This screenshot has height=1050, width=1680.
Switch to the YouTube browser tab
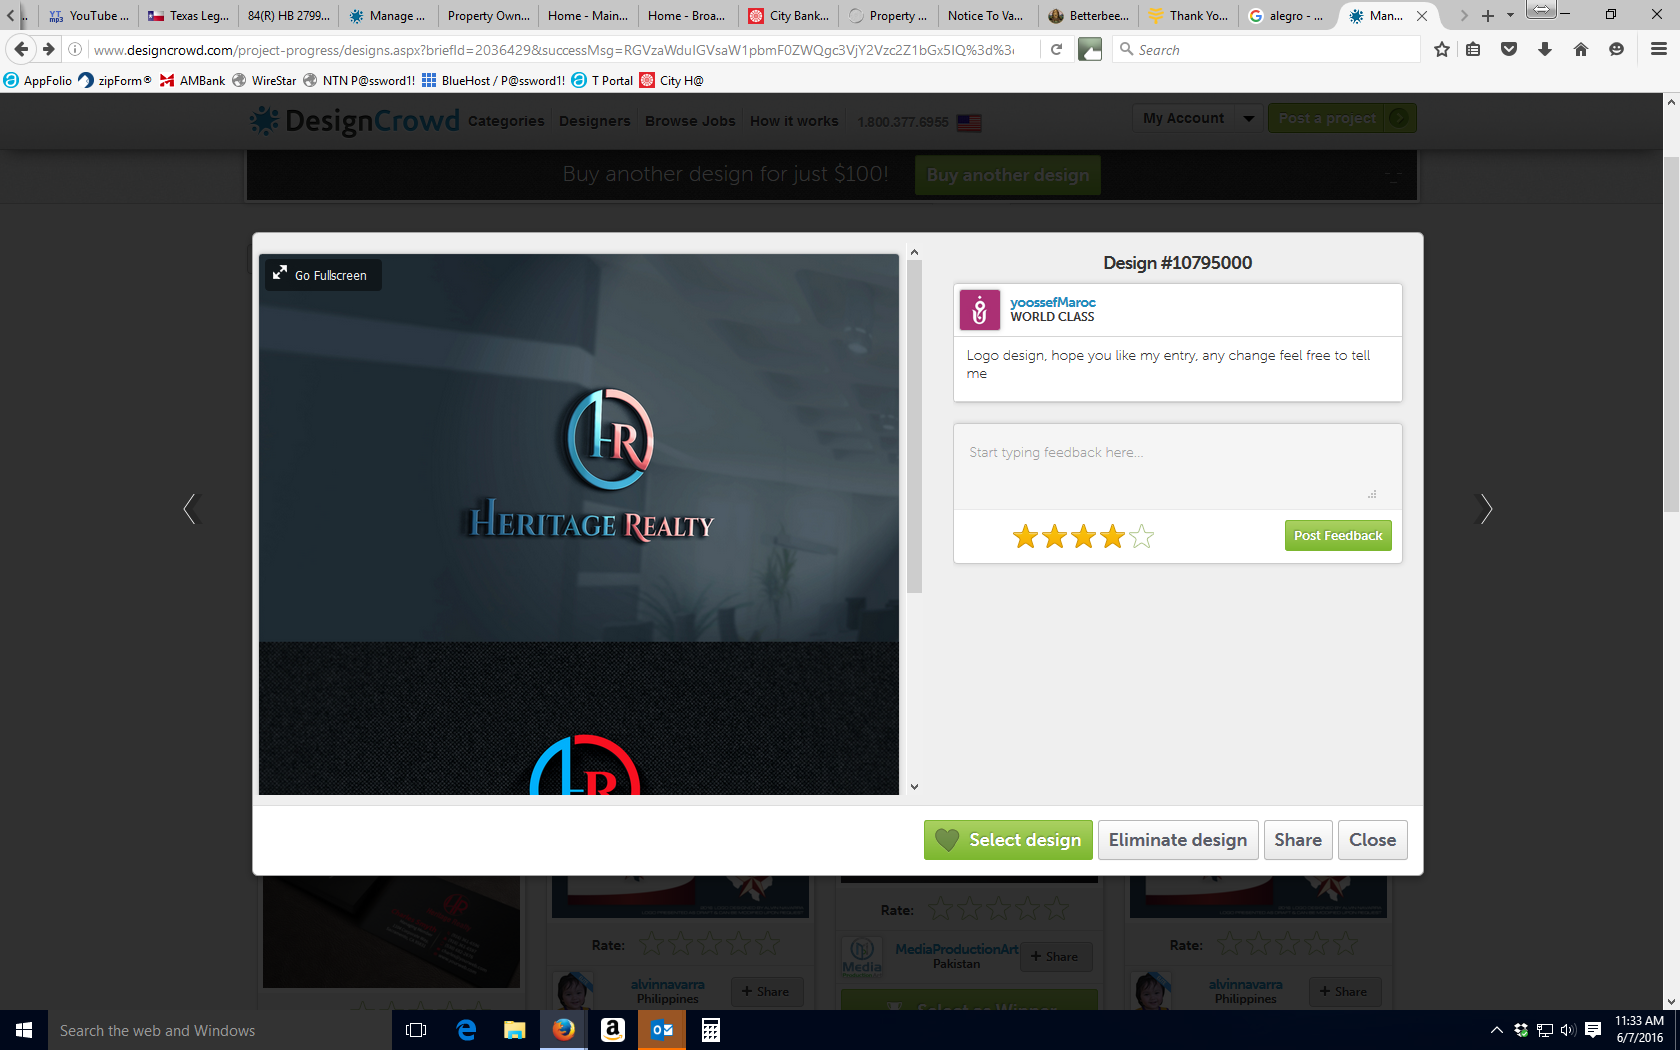click(90, 15)
